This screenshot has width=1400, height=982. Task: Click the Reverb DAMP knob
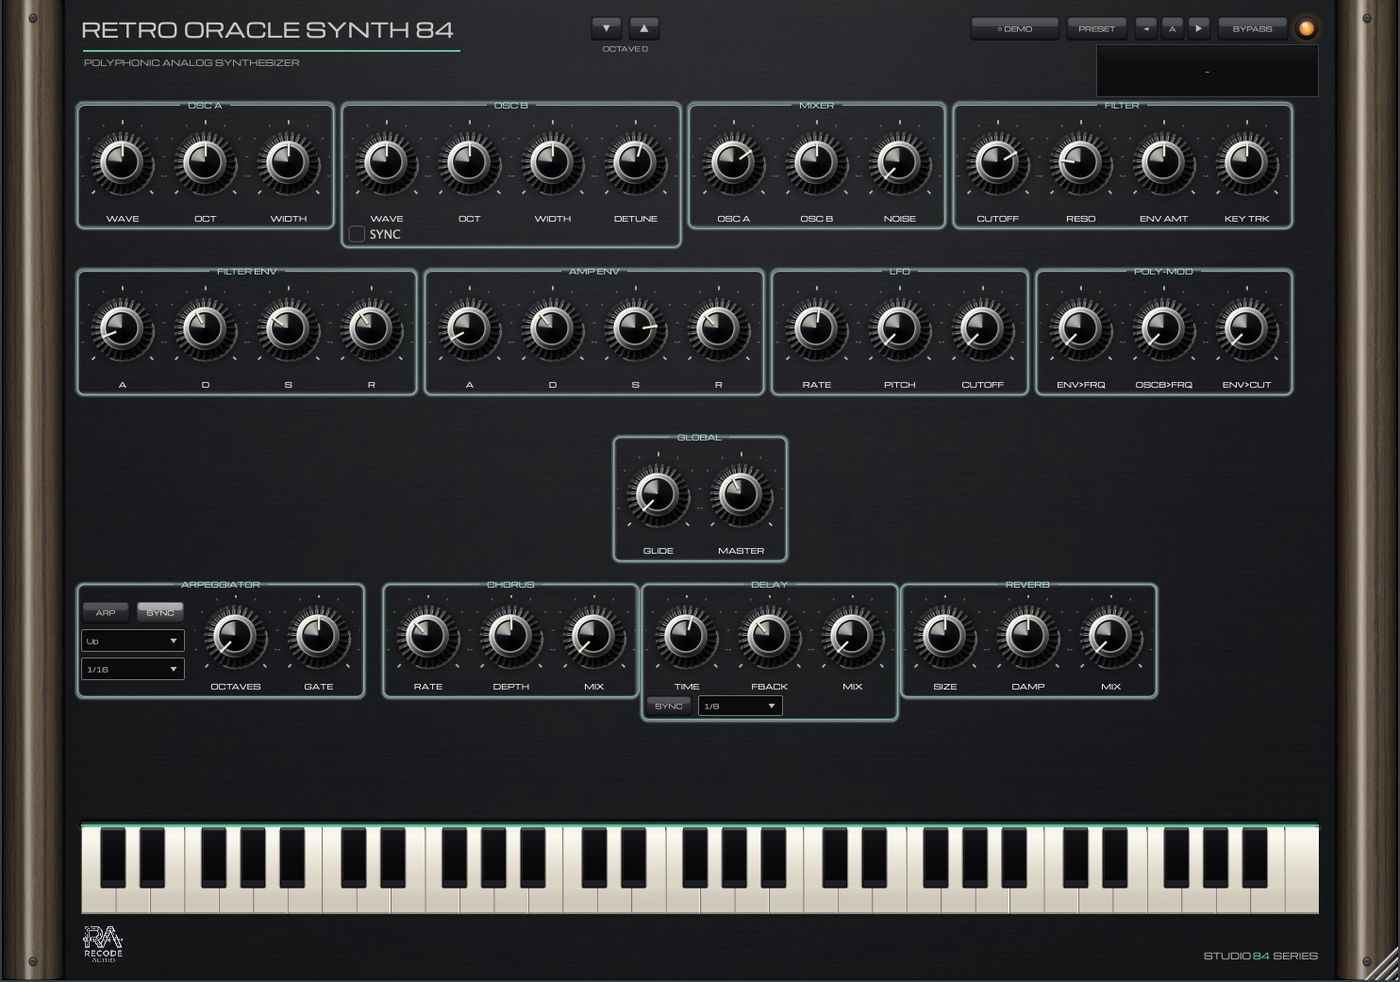(x=1028, y=636)
